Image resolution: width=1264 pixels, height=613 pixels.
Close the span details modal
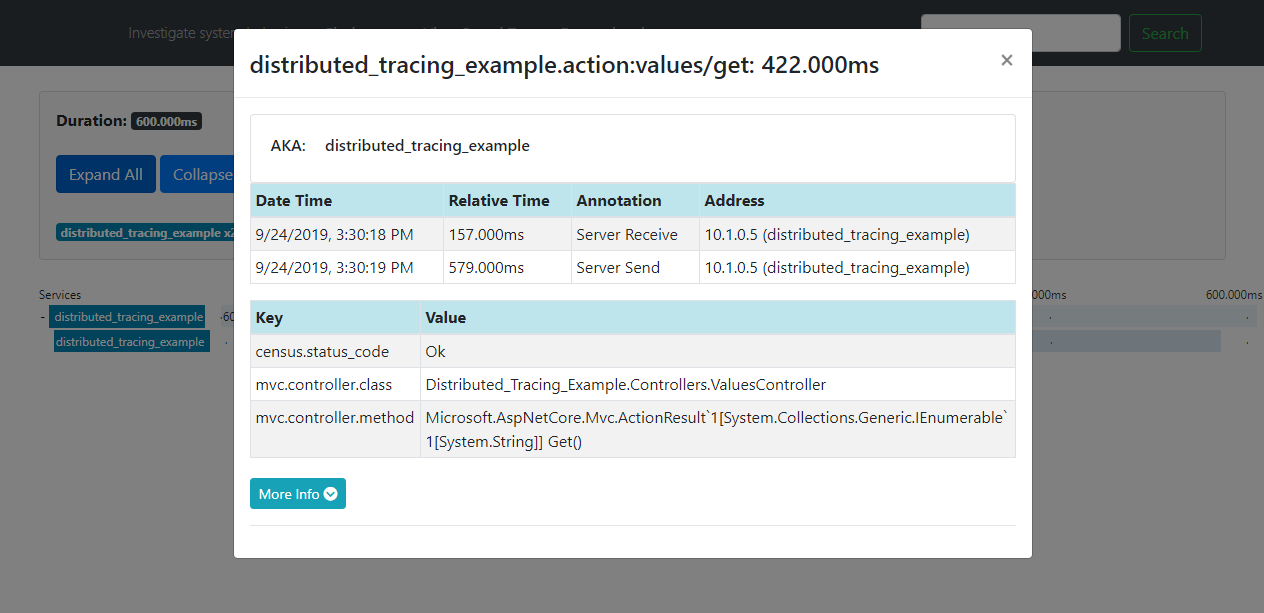pyautogui.click(x=1006, y=60)
